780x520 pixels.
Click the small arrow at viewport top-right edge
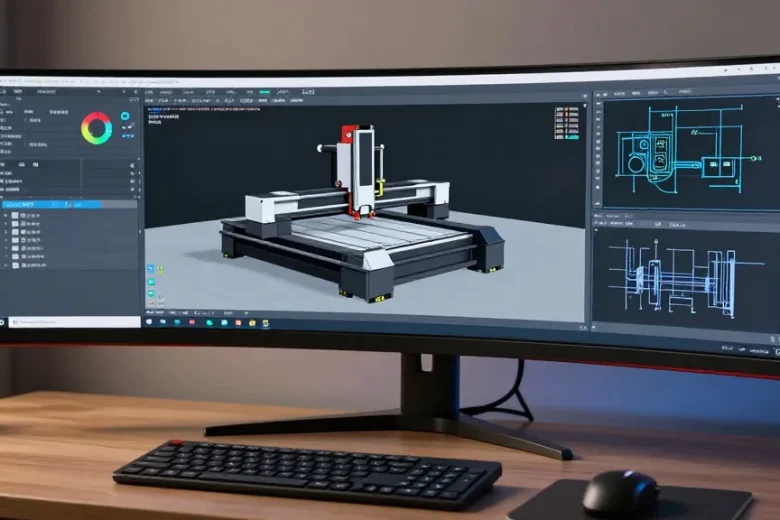[585, 105]
